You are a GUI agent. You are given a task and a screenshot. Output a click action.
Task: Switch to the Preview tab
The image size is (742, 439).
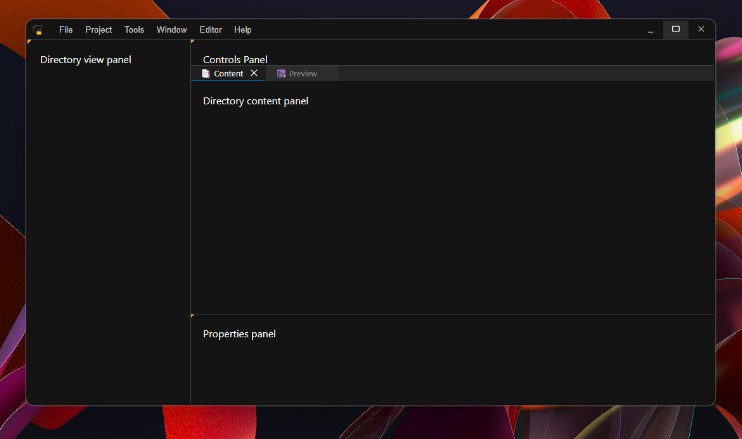pyautogui.click(x=303, y=74)
